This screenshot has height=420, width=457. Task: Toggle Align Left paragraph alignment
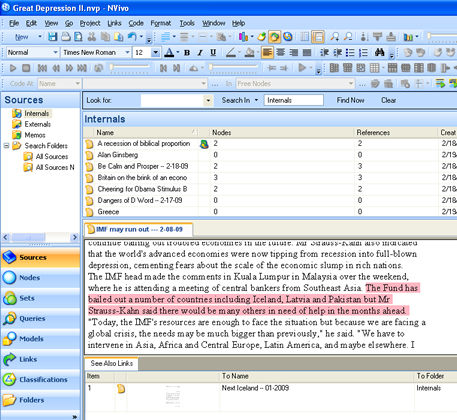pos(267,52)
